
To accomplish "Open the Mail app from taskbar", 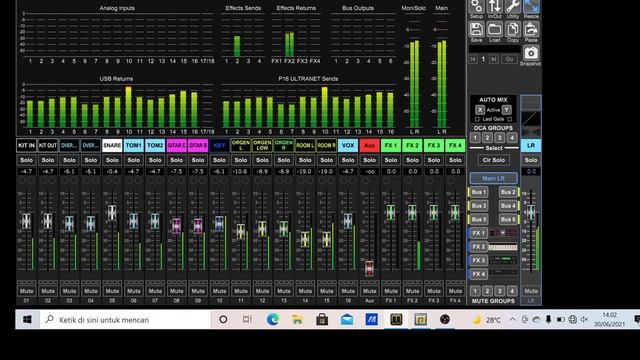I will pyautogui.click(x=347, y=320).
